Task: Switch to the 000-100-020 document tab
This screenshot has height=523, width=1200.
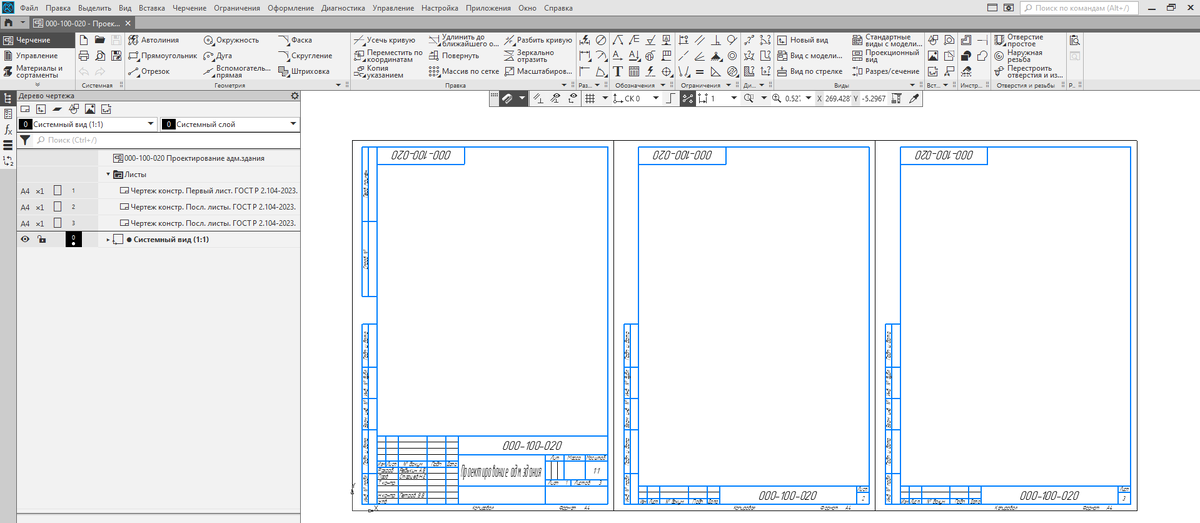Action: (x=83, y=22)
